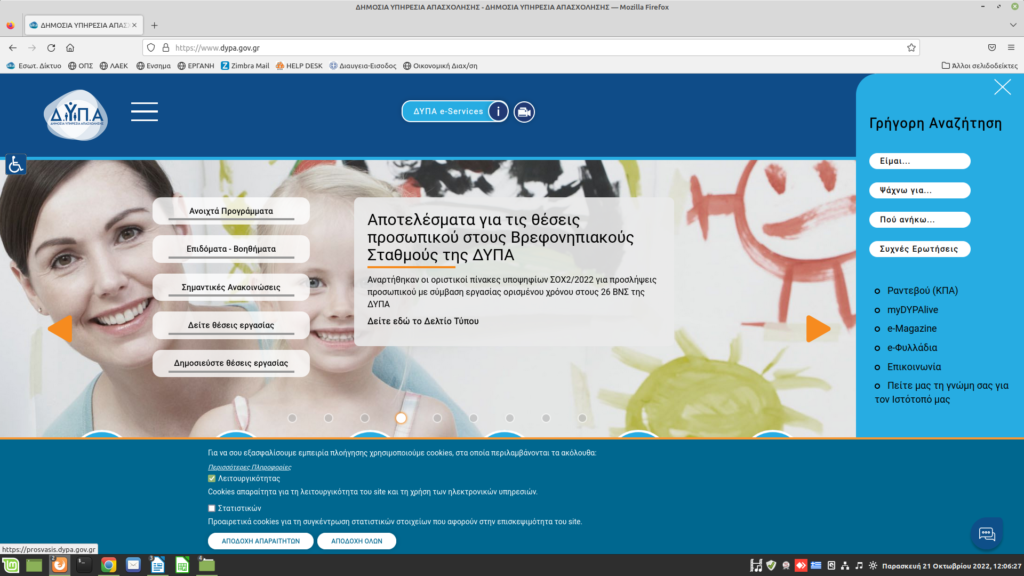Switch to LibreOffice Calc in taskbar
This screenshot has width=1024, height=576.
point(182,565)
